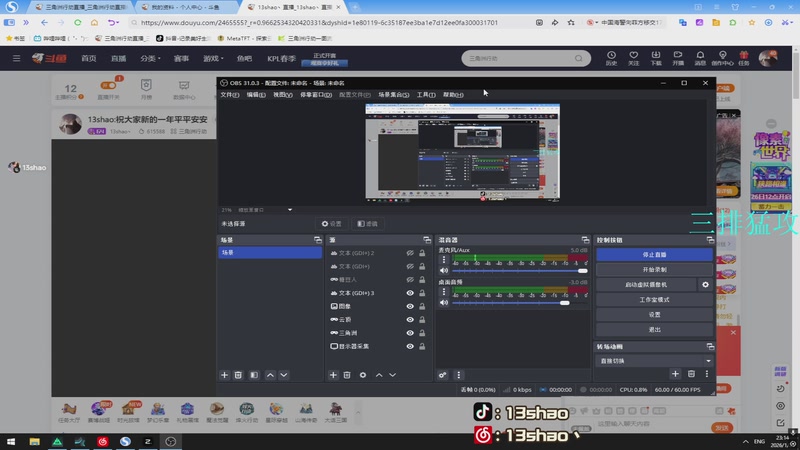Move scene up arrow in scenes panel
This screenshot has height=450, width=800.
point(270,375)
